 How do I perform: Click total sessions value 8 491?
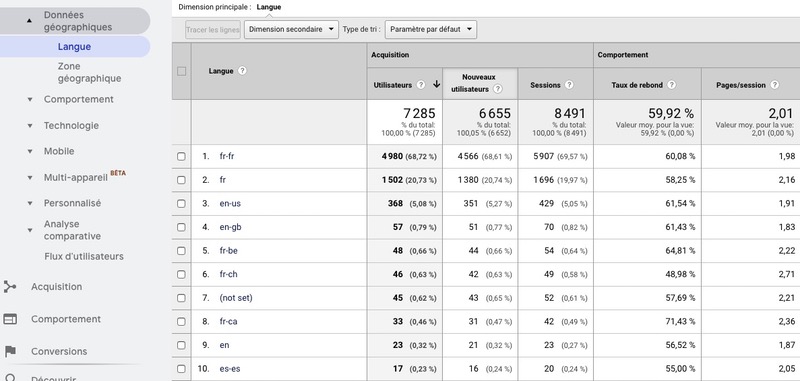[x=570, y=113]
